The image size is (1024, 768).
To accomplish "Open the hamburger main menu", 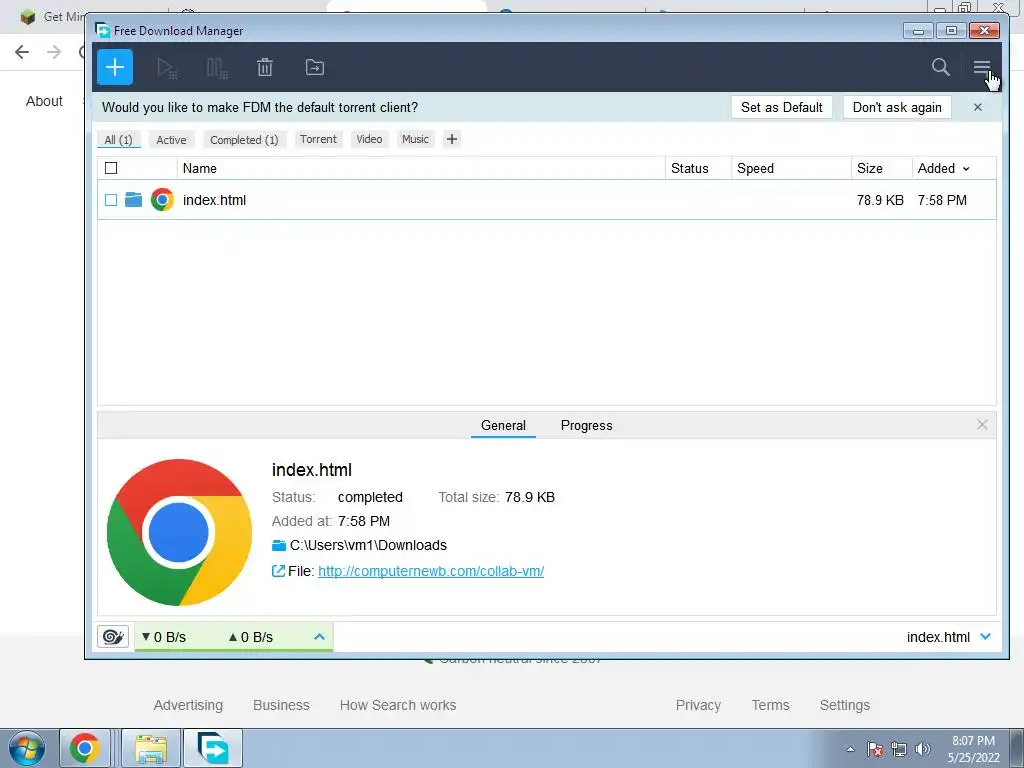I will pos(982,67).
